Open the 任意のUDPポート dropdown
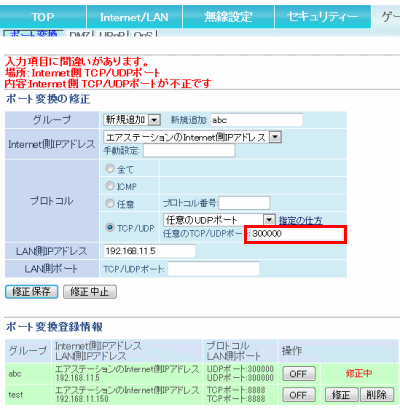Image resolution: width=400 pixels, height=410 pixels. 219,220
